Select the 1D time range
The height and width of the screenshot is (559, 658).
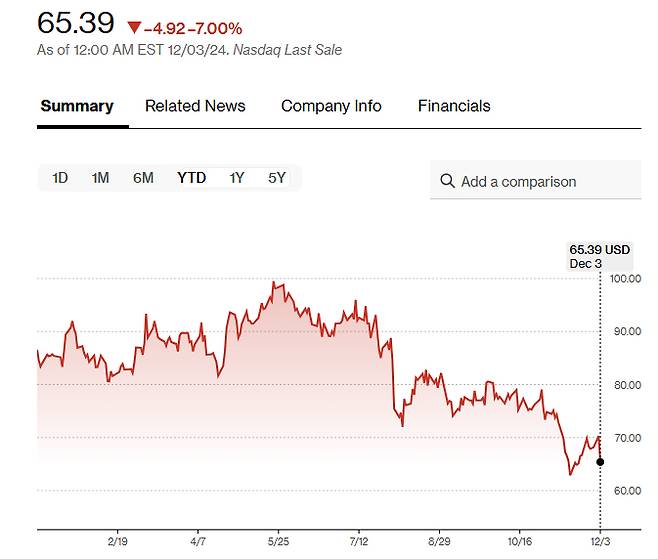60,178
